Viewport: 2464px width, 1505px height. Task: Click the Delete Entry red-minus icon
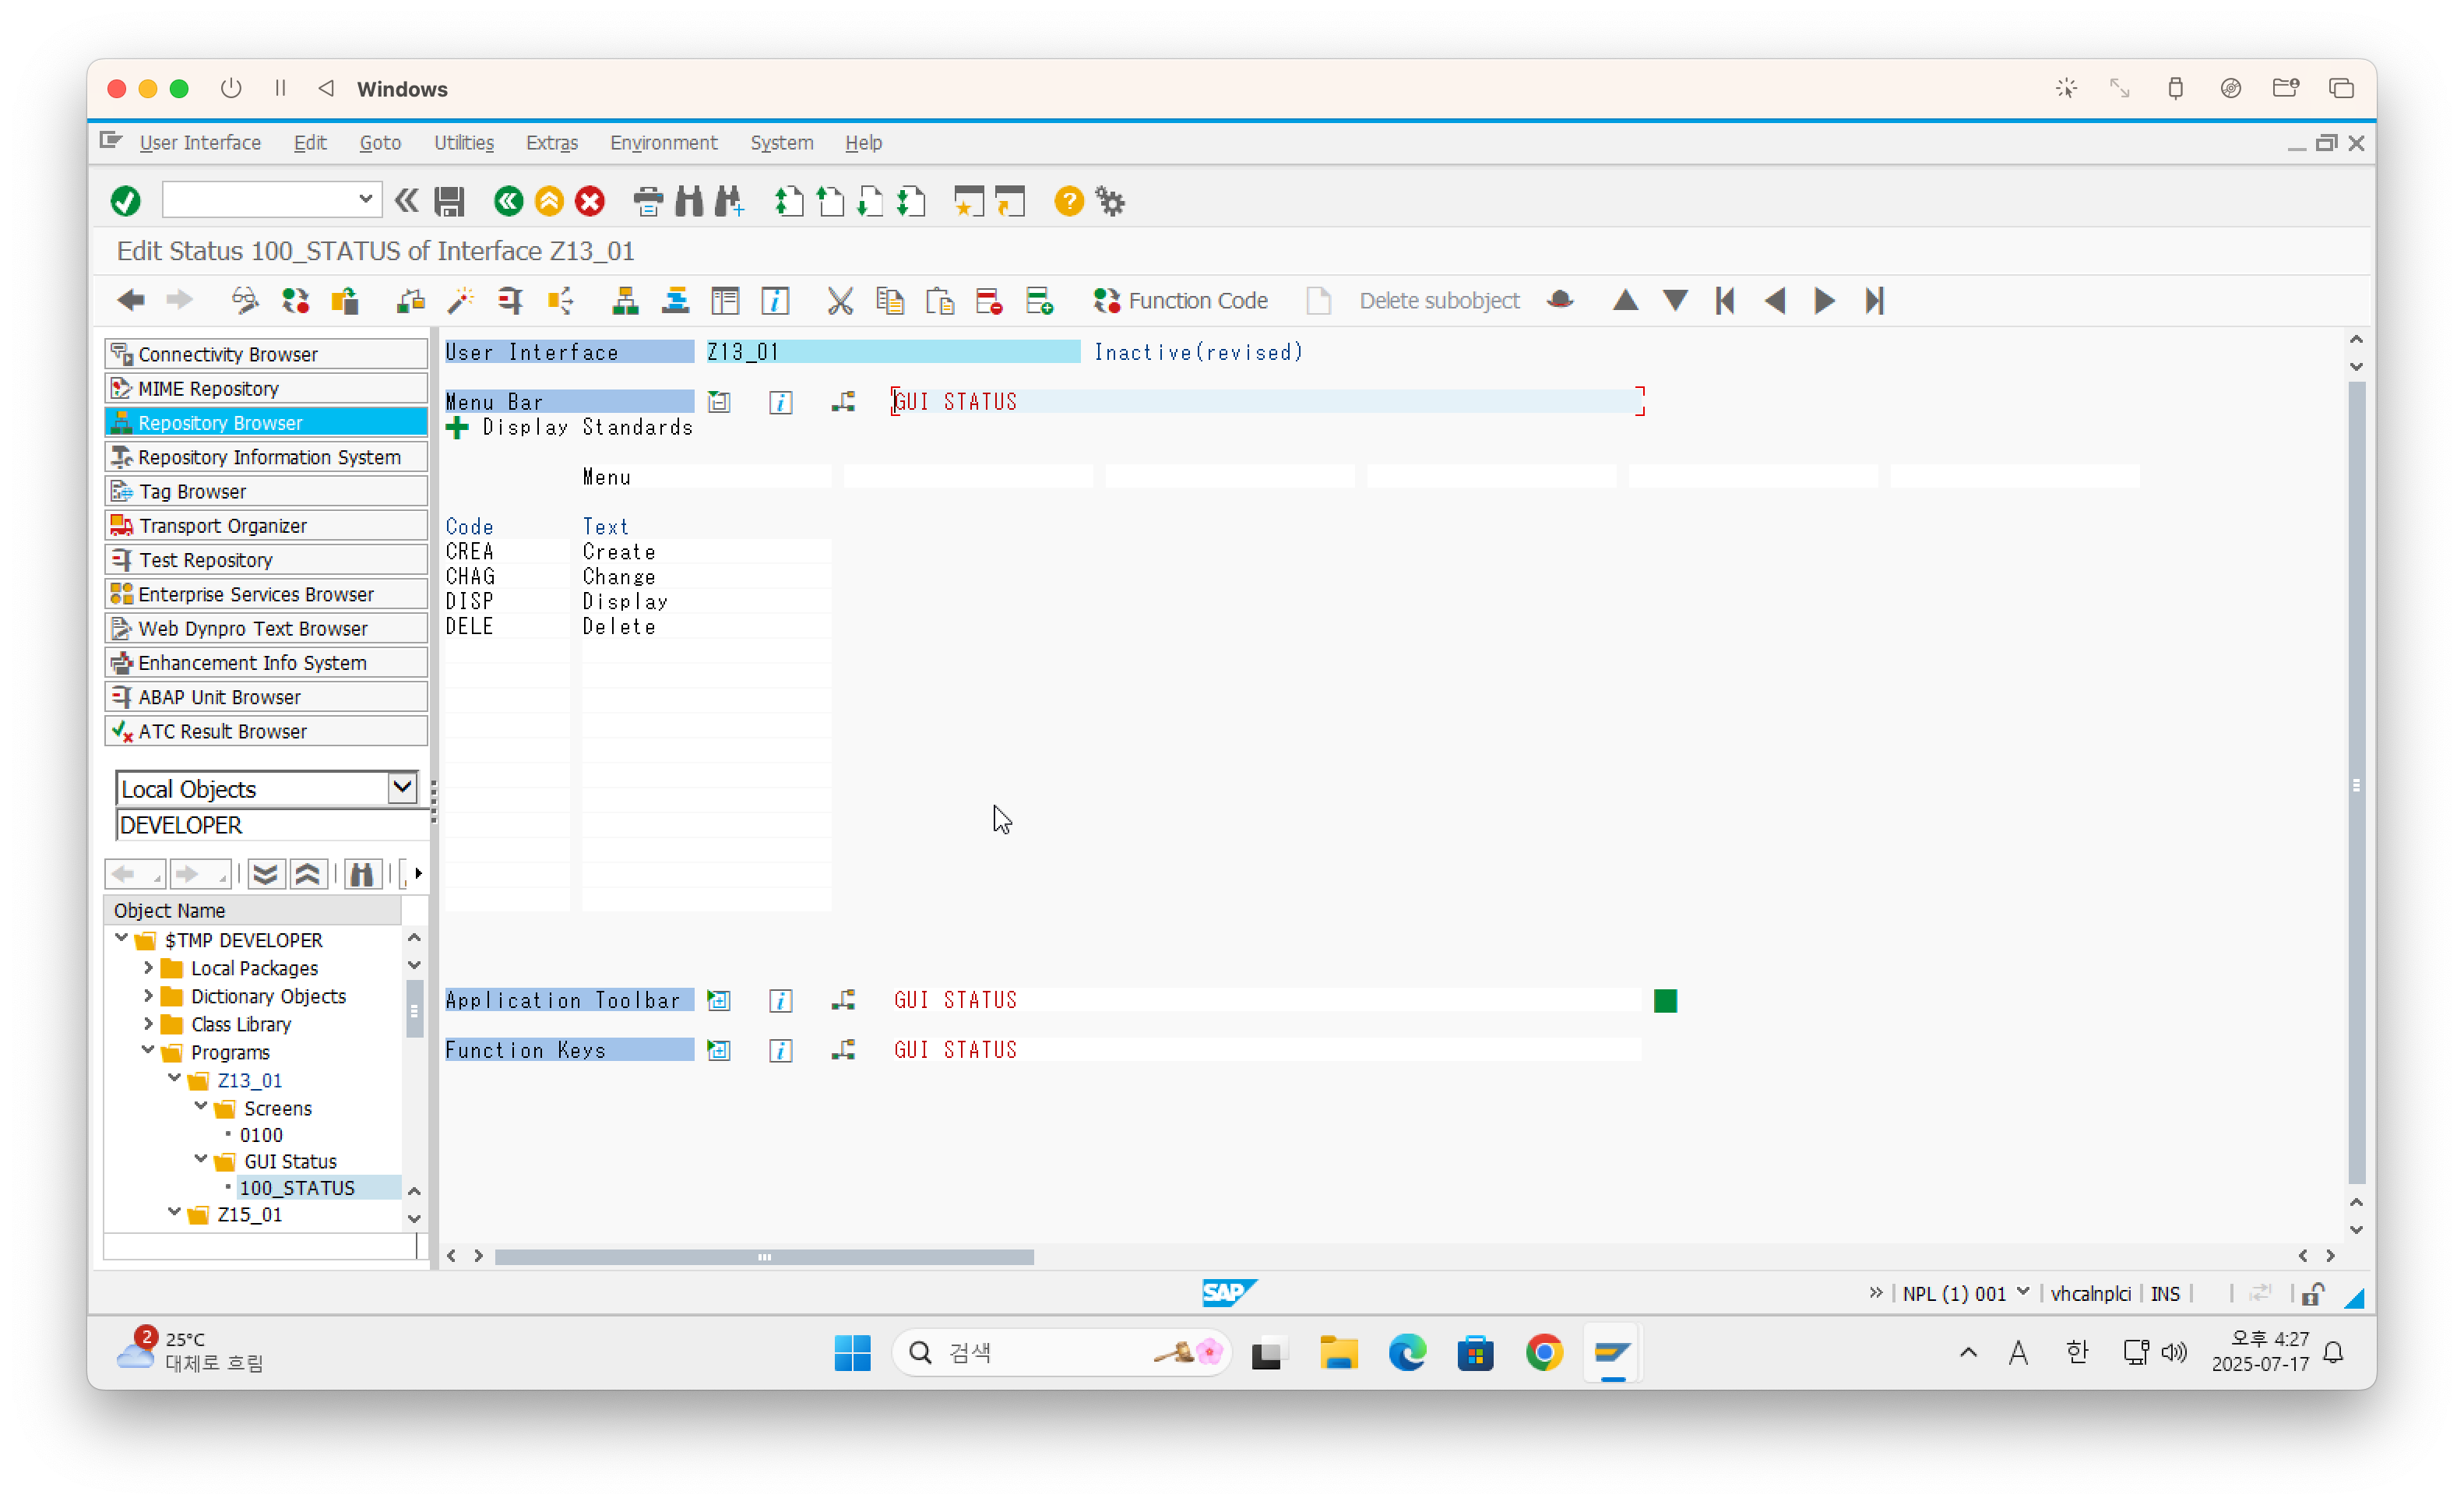click(989, 300)
